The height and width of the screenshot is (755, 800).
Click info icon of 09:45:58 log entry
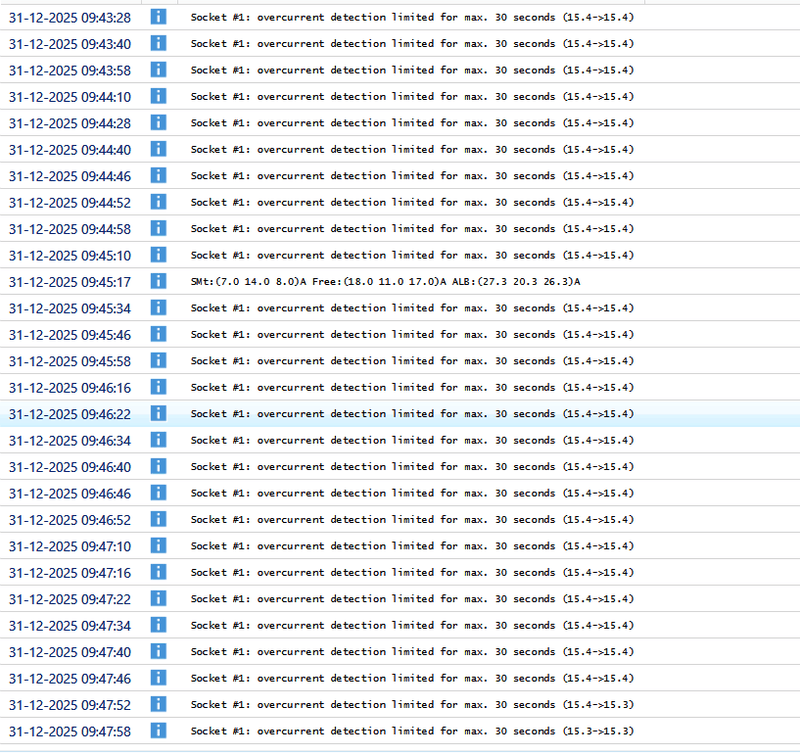[158, 361]
